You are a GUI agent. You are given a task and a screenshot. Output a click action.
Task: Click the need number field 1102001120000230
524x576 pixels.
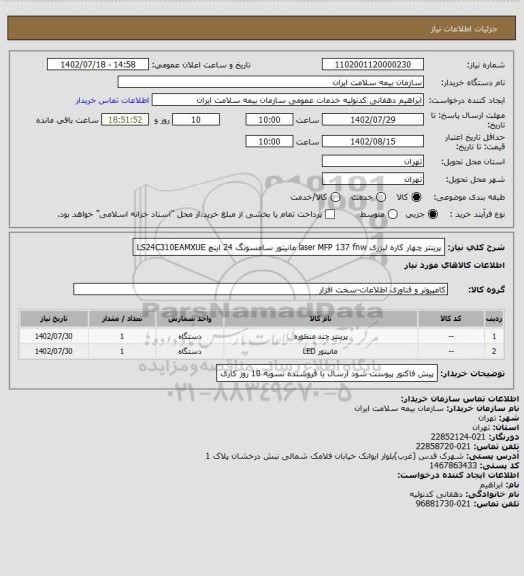(x=373, y=64)
